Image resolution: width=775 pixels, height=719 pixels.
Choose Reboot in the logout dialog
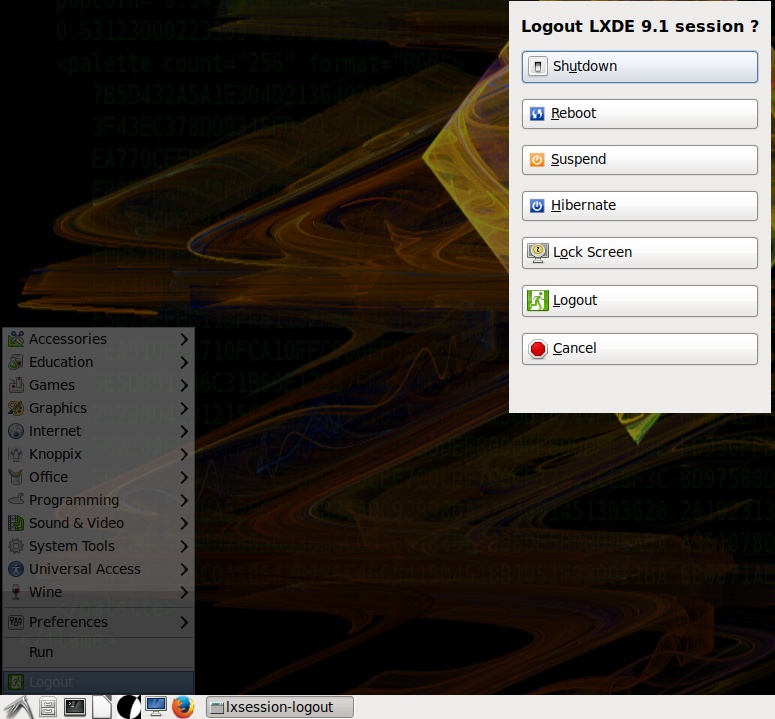640,114
